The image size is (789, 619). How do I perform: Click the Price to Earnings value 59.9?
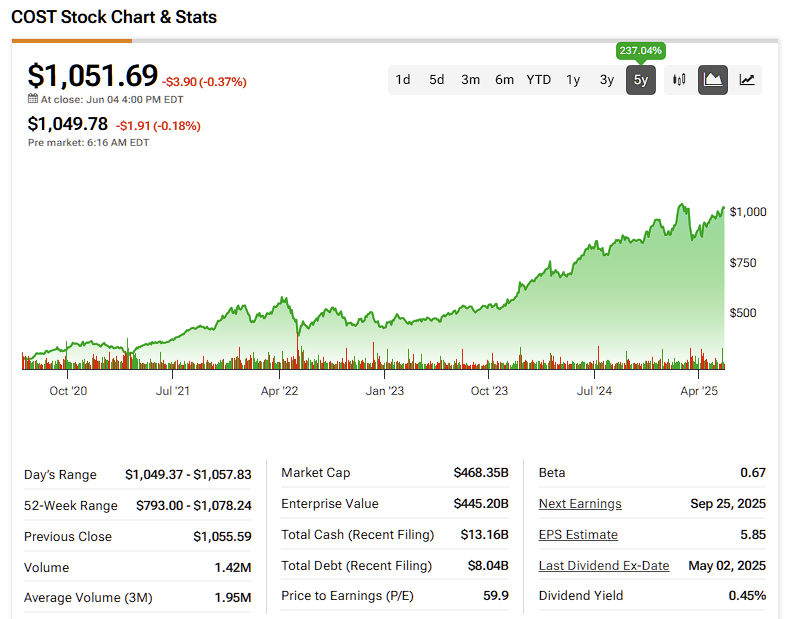496,596
